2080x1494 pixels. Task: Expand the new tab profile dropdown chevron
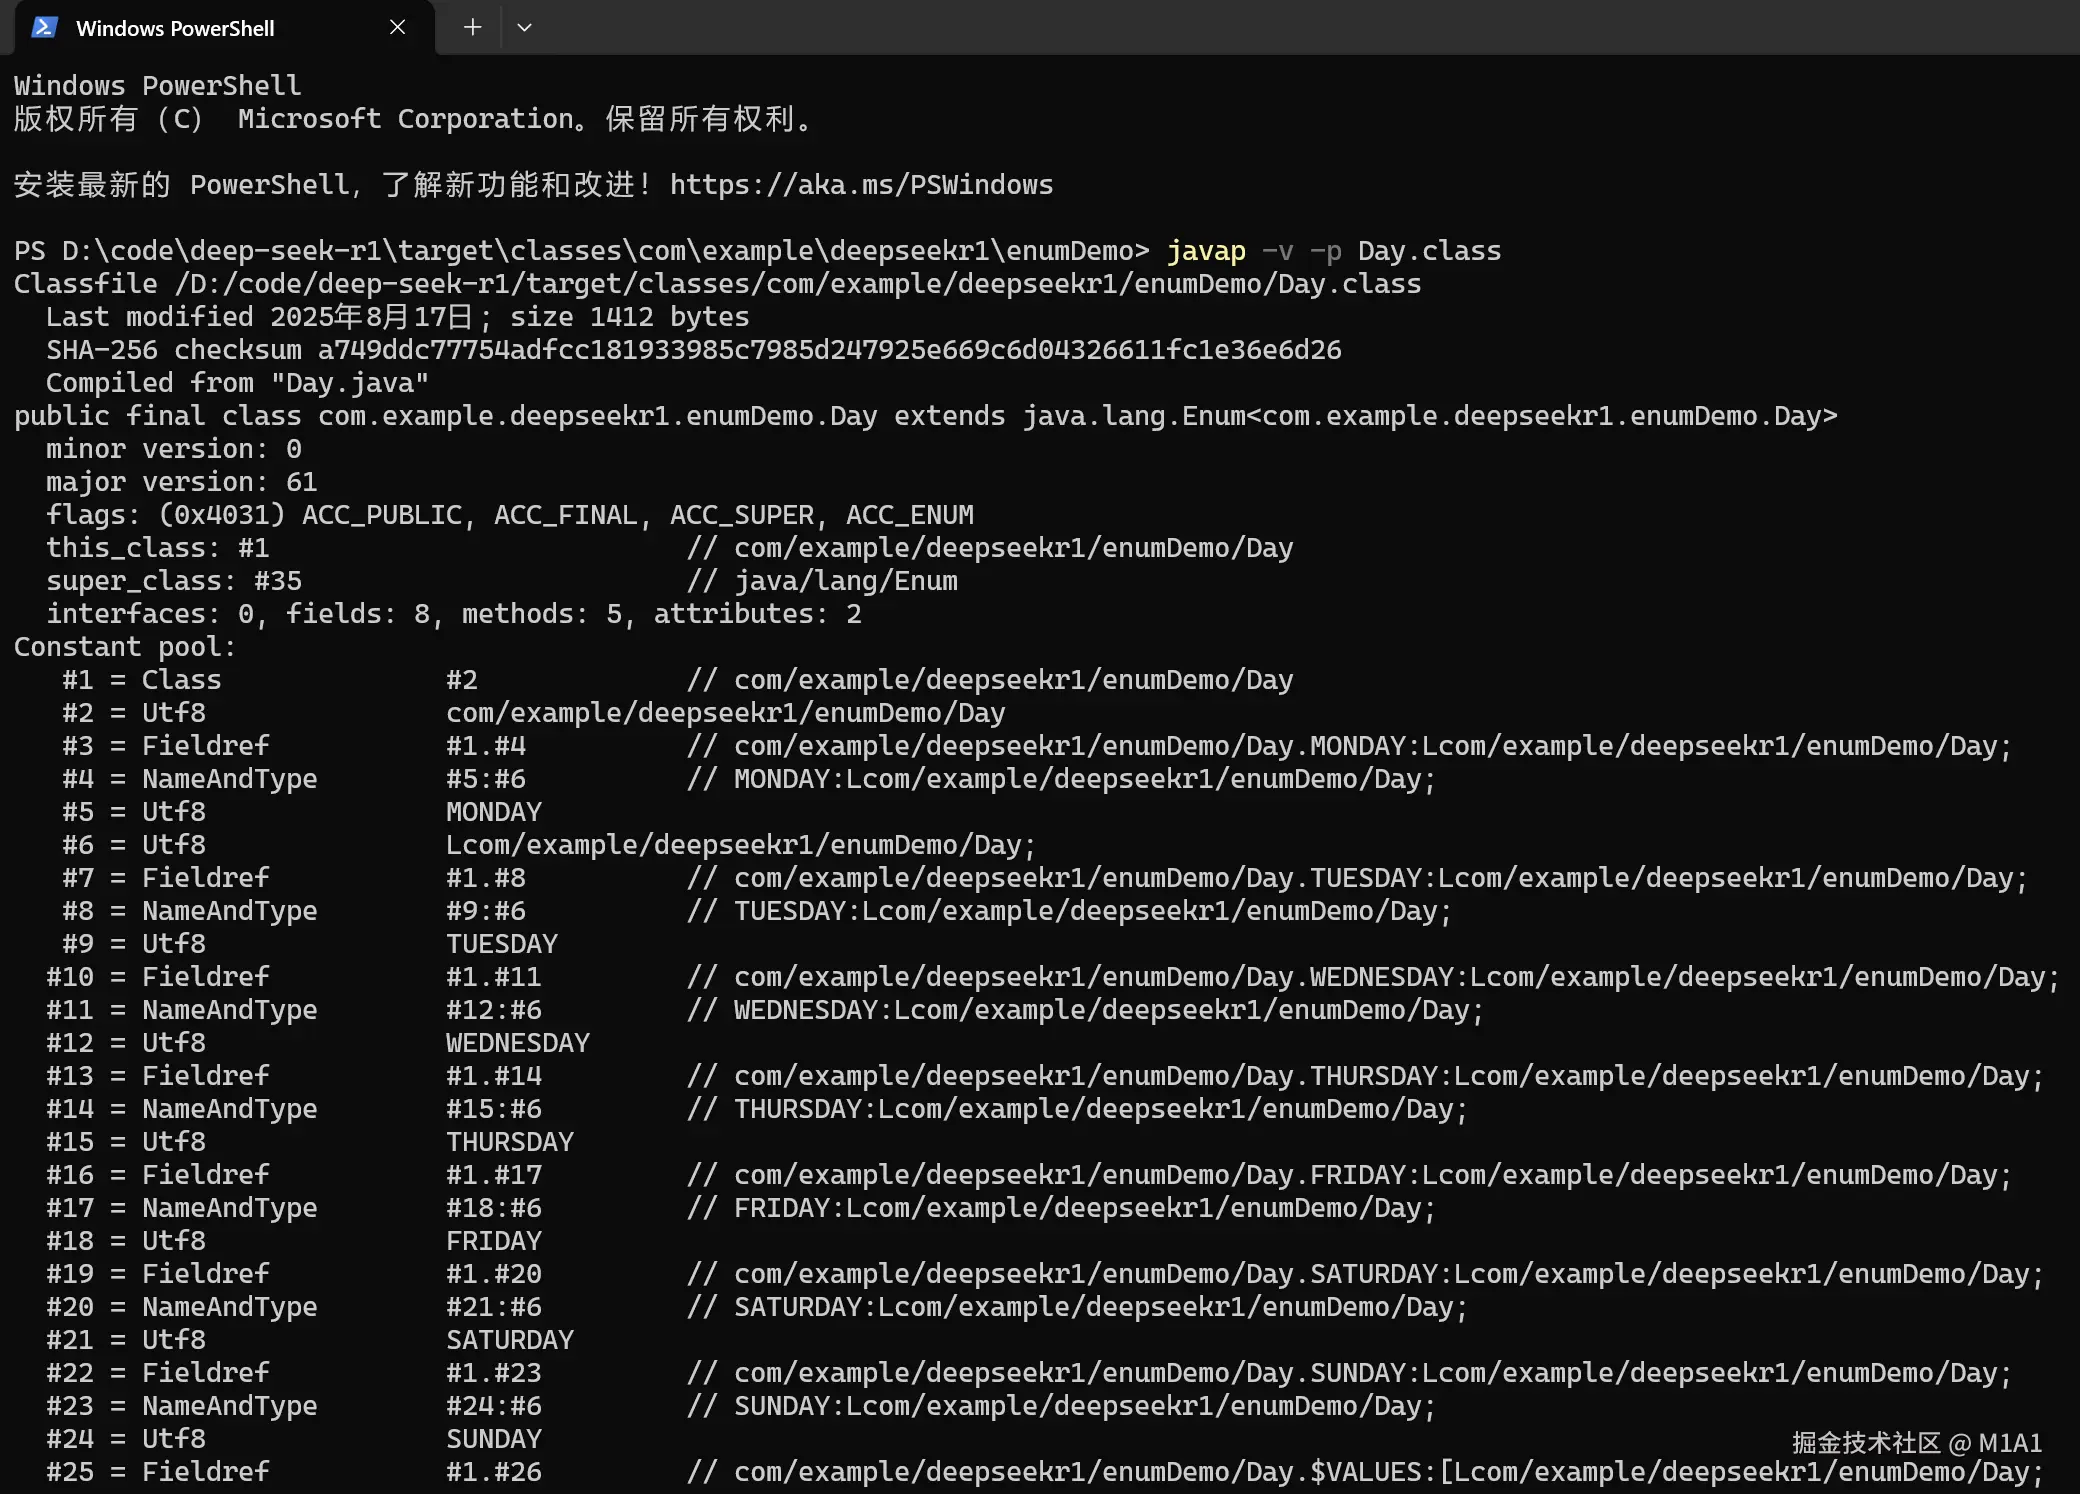pyautogui.click(x=524, y=28)
